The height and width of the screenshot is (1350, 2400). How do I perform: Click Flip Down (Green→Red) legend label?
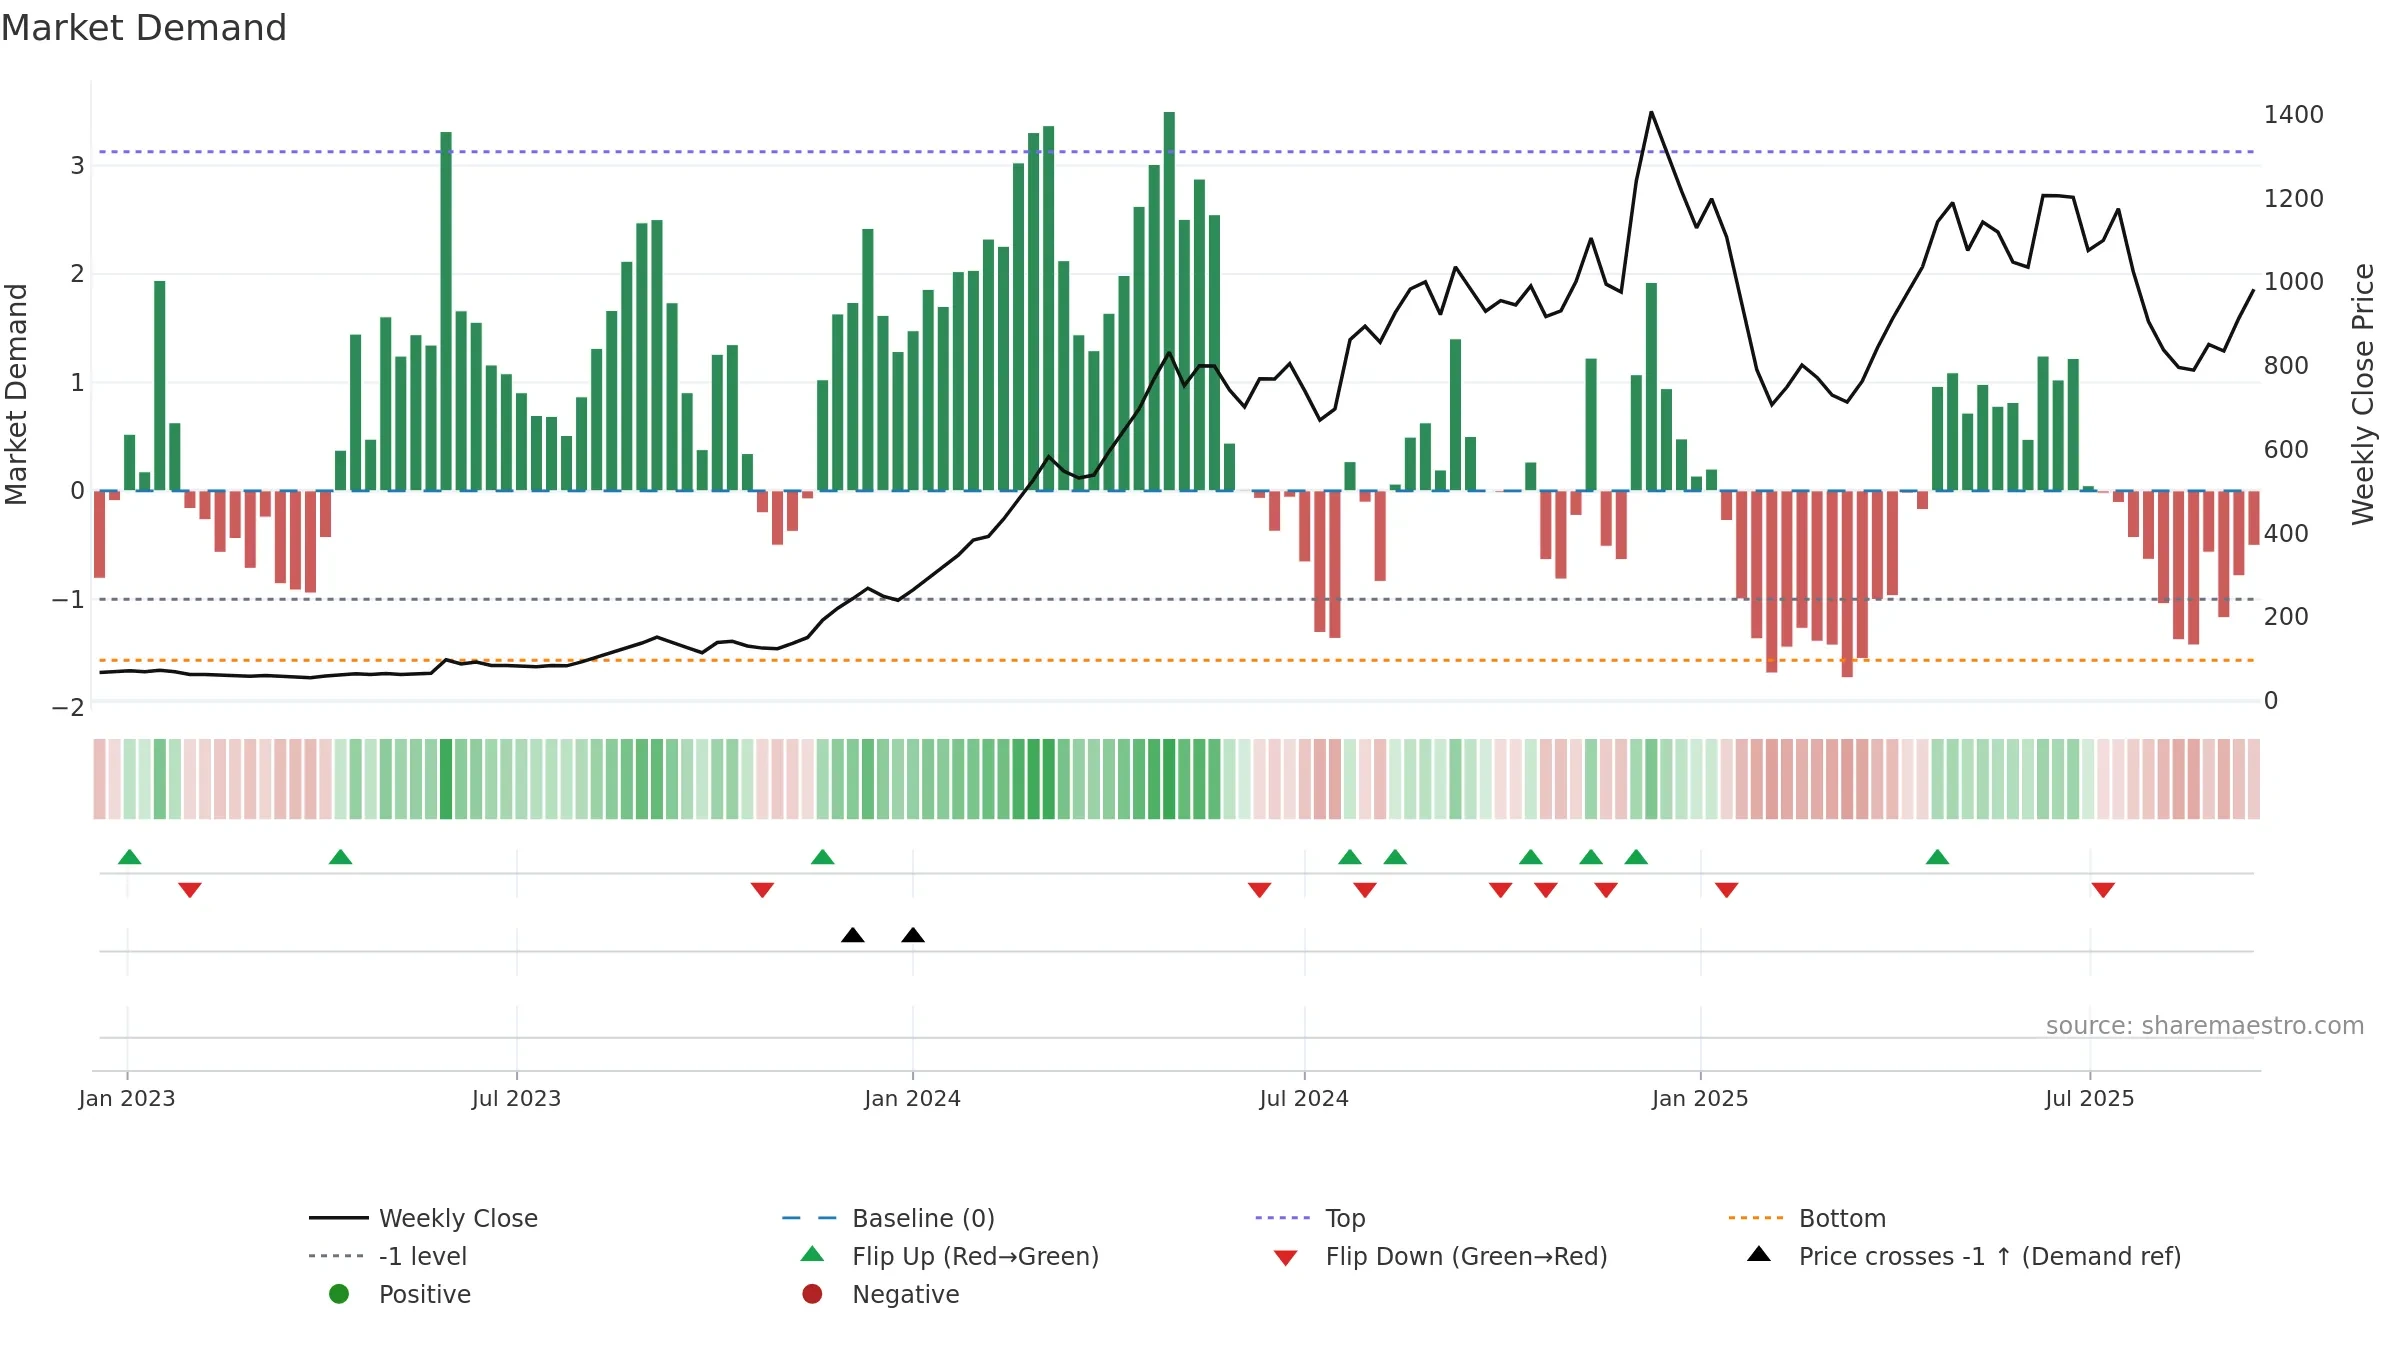click(1466, 1256)
